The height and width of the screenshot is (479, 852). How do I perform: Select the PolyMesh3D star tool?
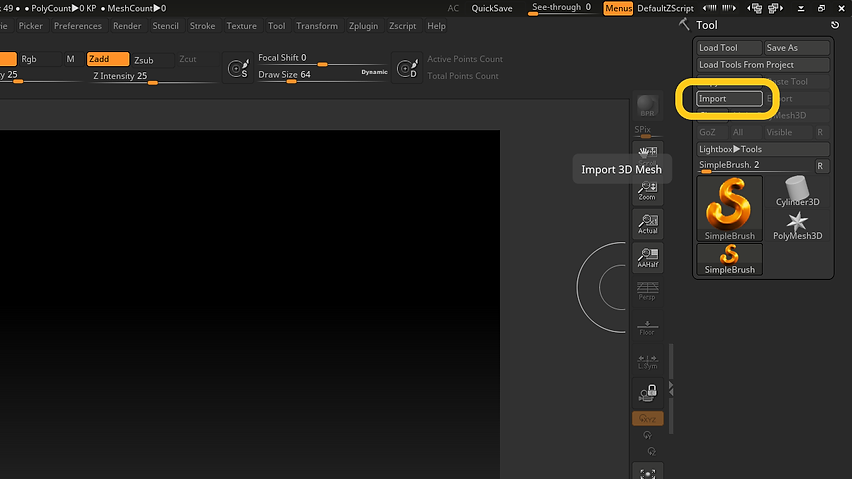pyautogui.click(x=797, y=226)
